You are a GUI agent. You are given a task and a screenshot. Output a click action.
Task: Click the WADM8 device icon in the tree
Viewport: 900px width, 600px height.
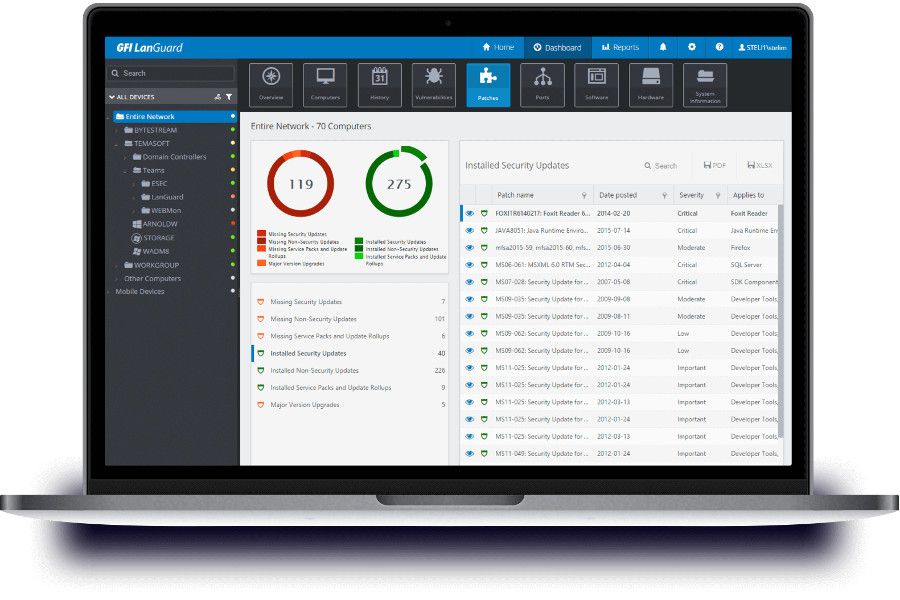[137, 251]
